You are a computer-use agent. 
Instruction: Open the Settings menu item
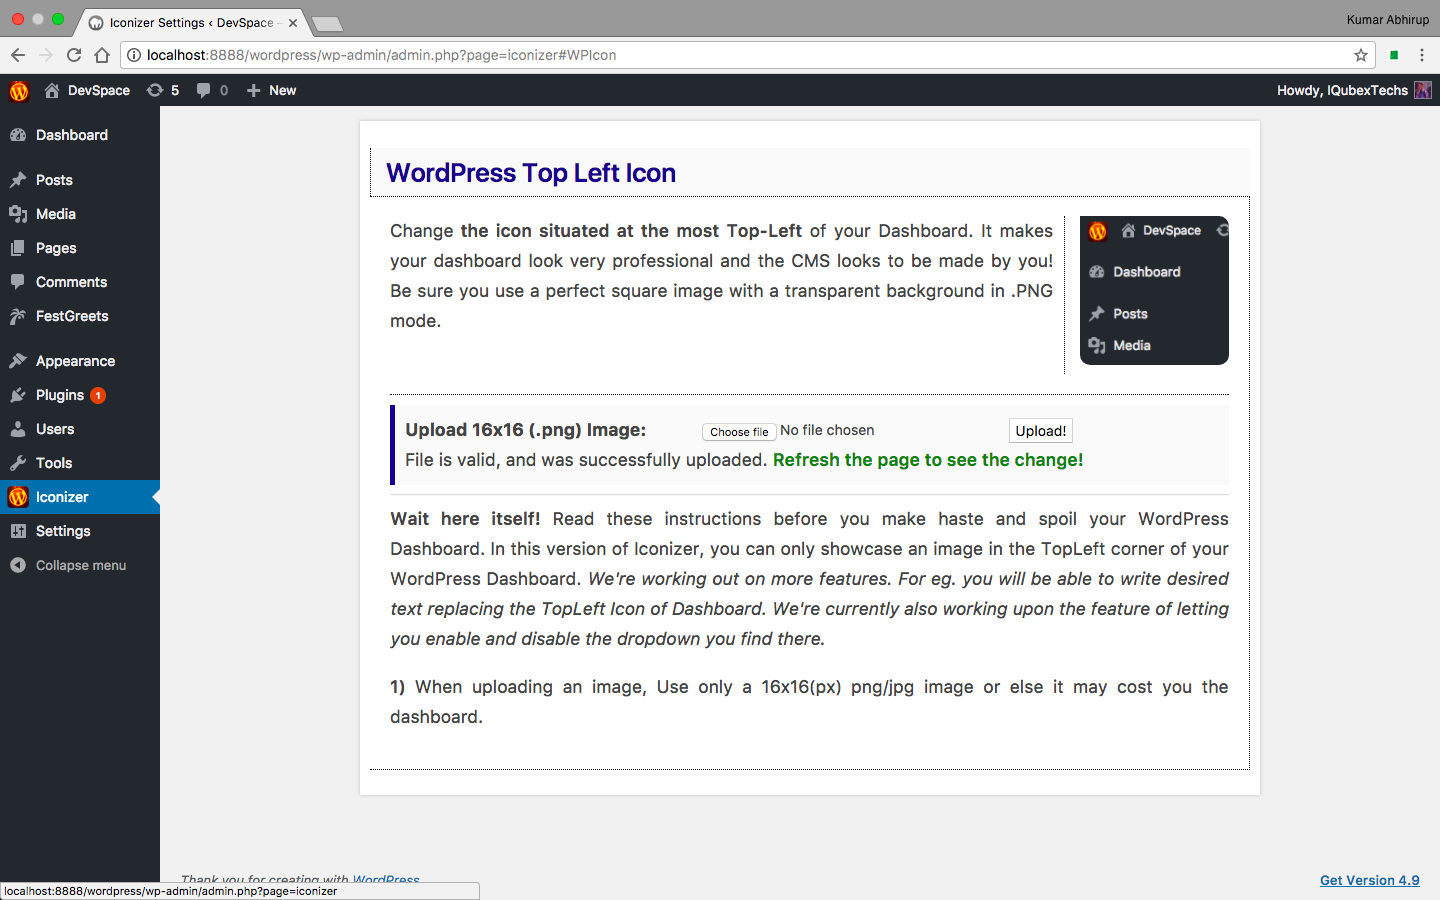(80, 531)
